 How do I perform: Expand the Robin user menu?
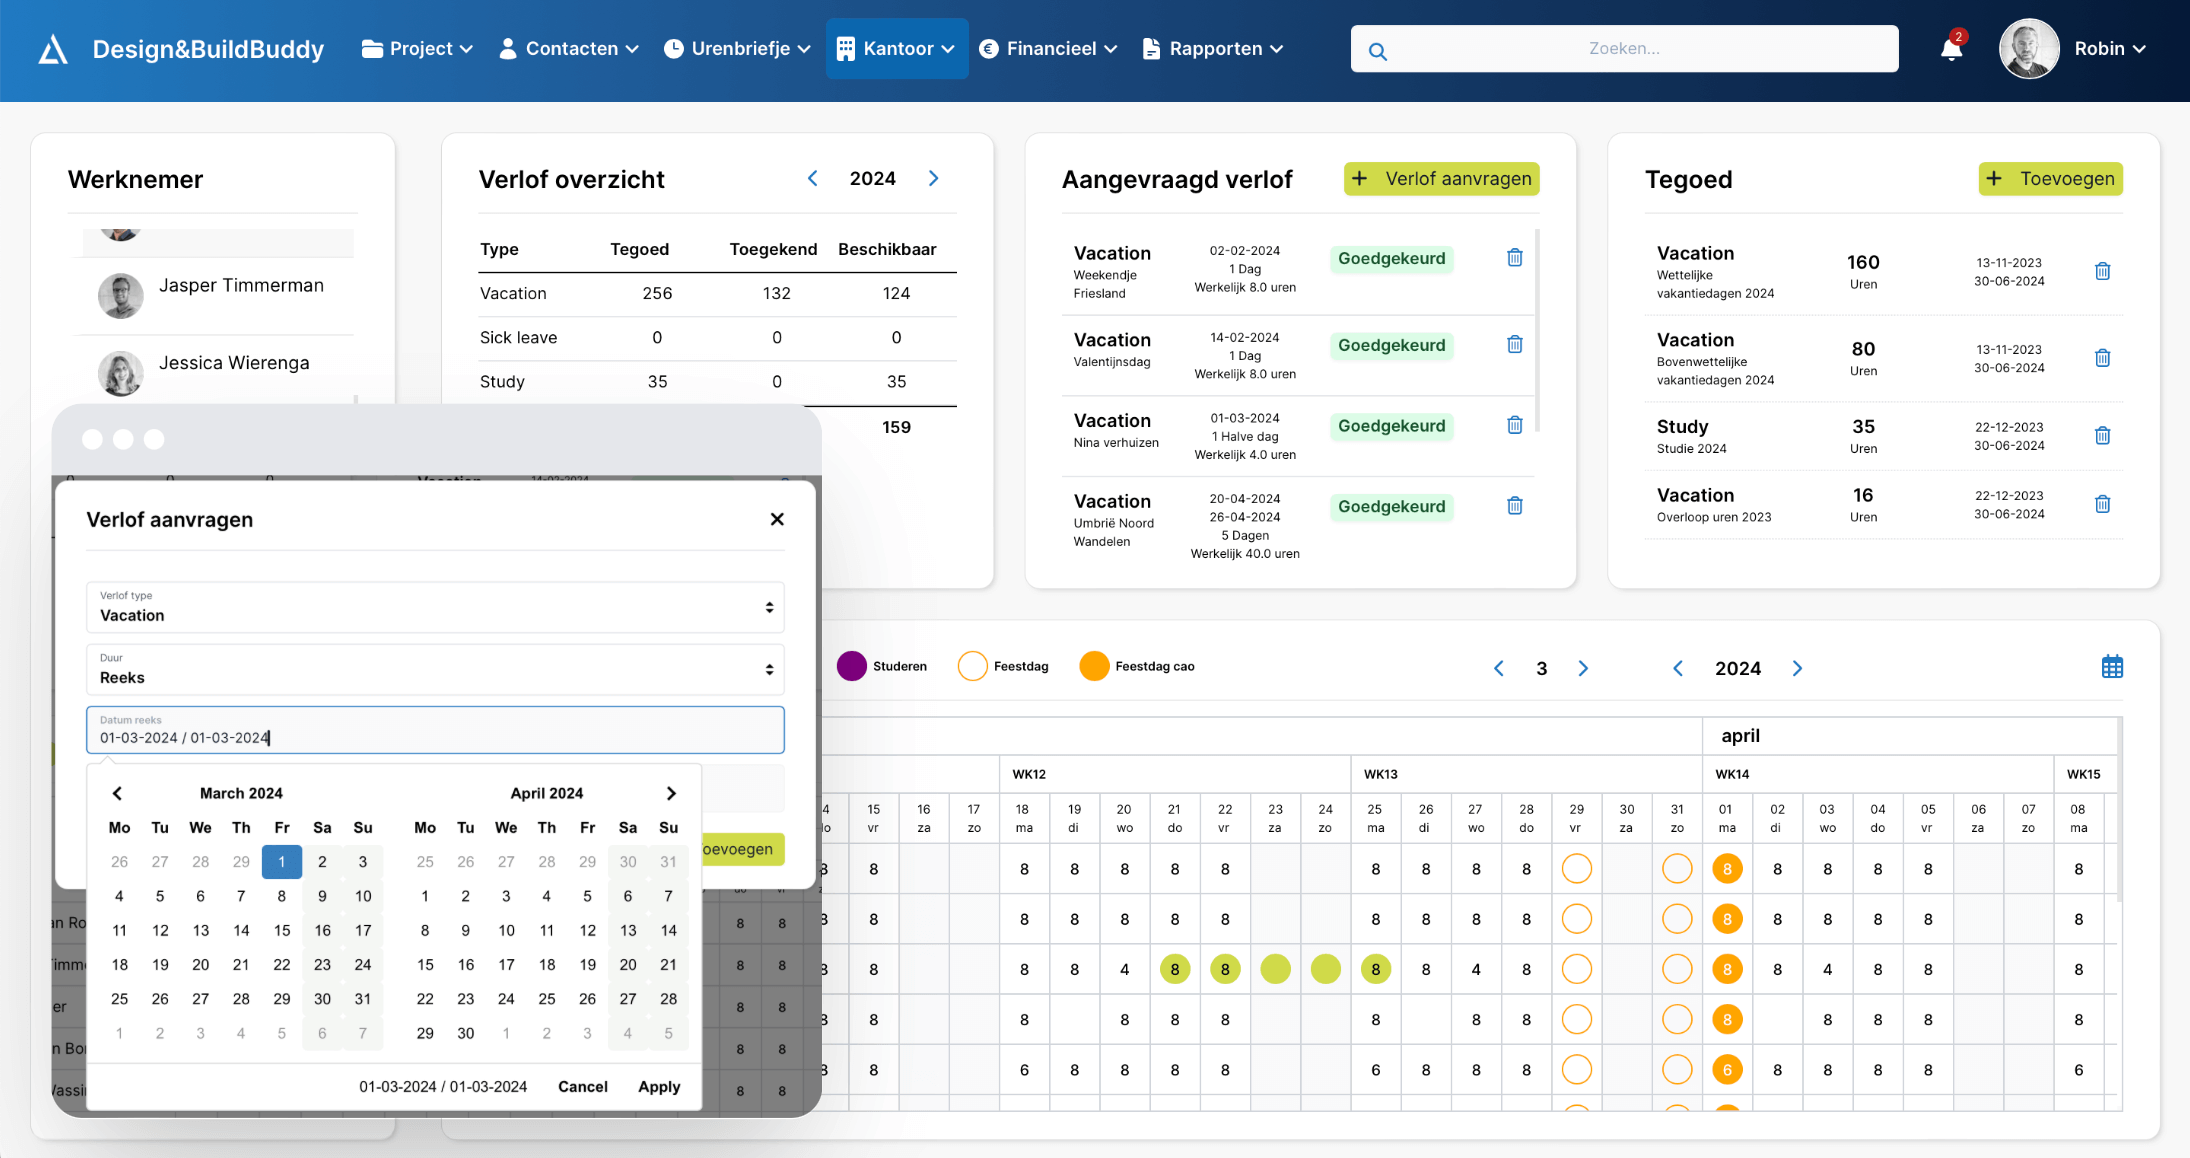click(x=2109, y=48)
